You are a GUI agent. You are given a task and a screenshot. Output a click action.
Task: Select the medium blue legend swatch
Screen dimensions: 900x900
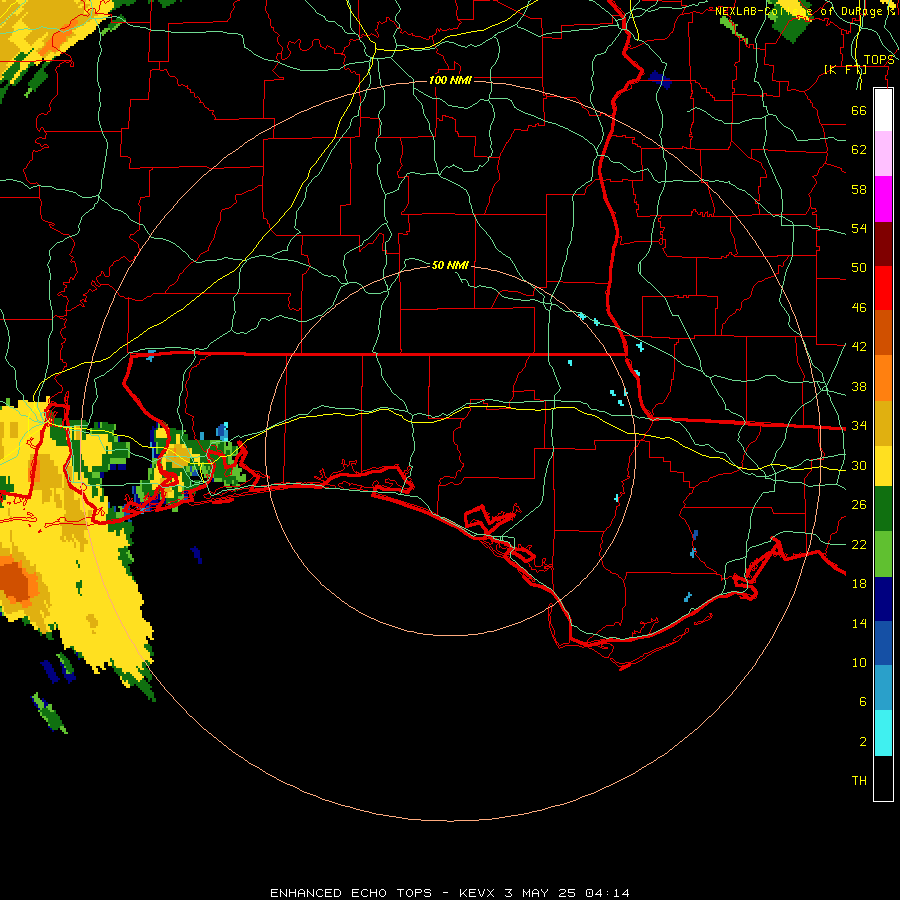click(x=883, y=643)
